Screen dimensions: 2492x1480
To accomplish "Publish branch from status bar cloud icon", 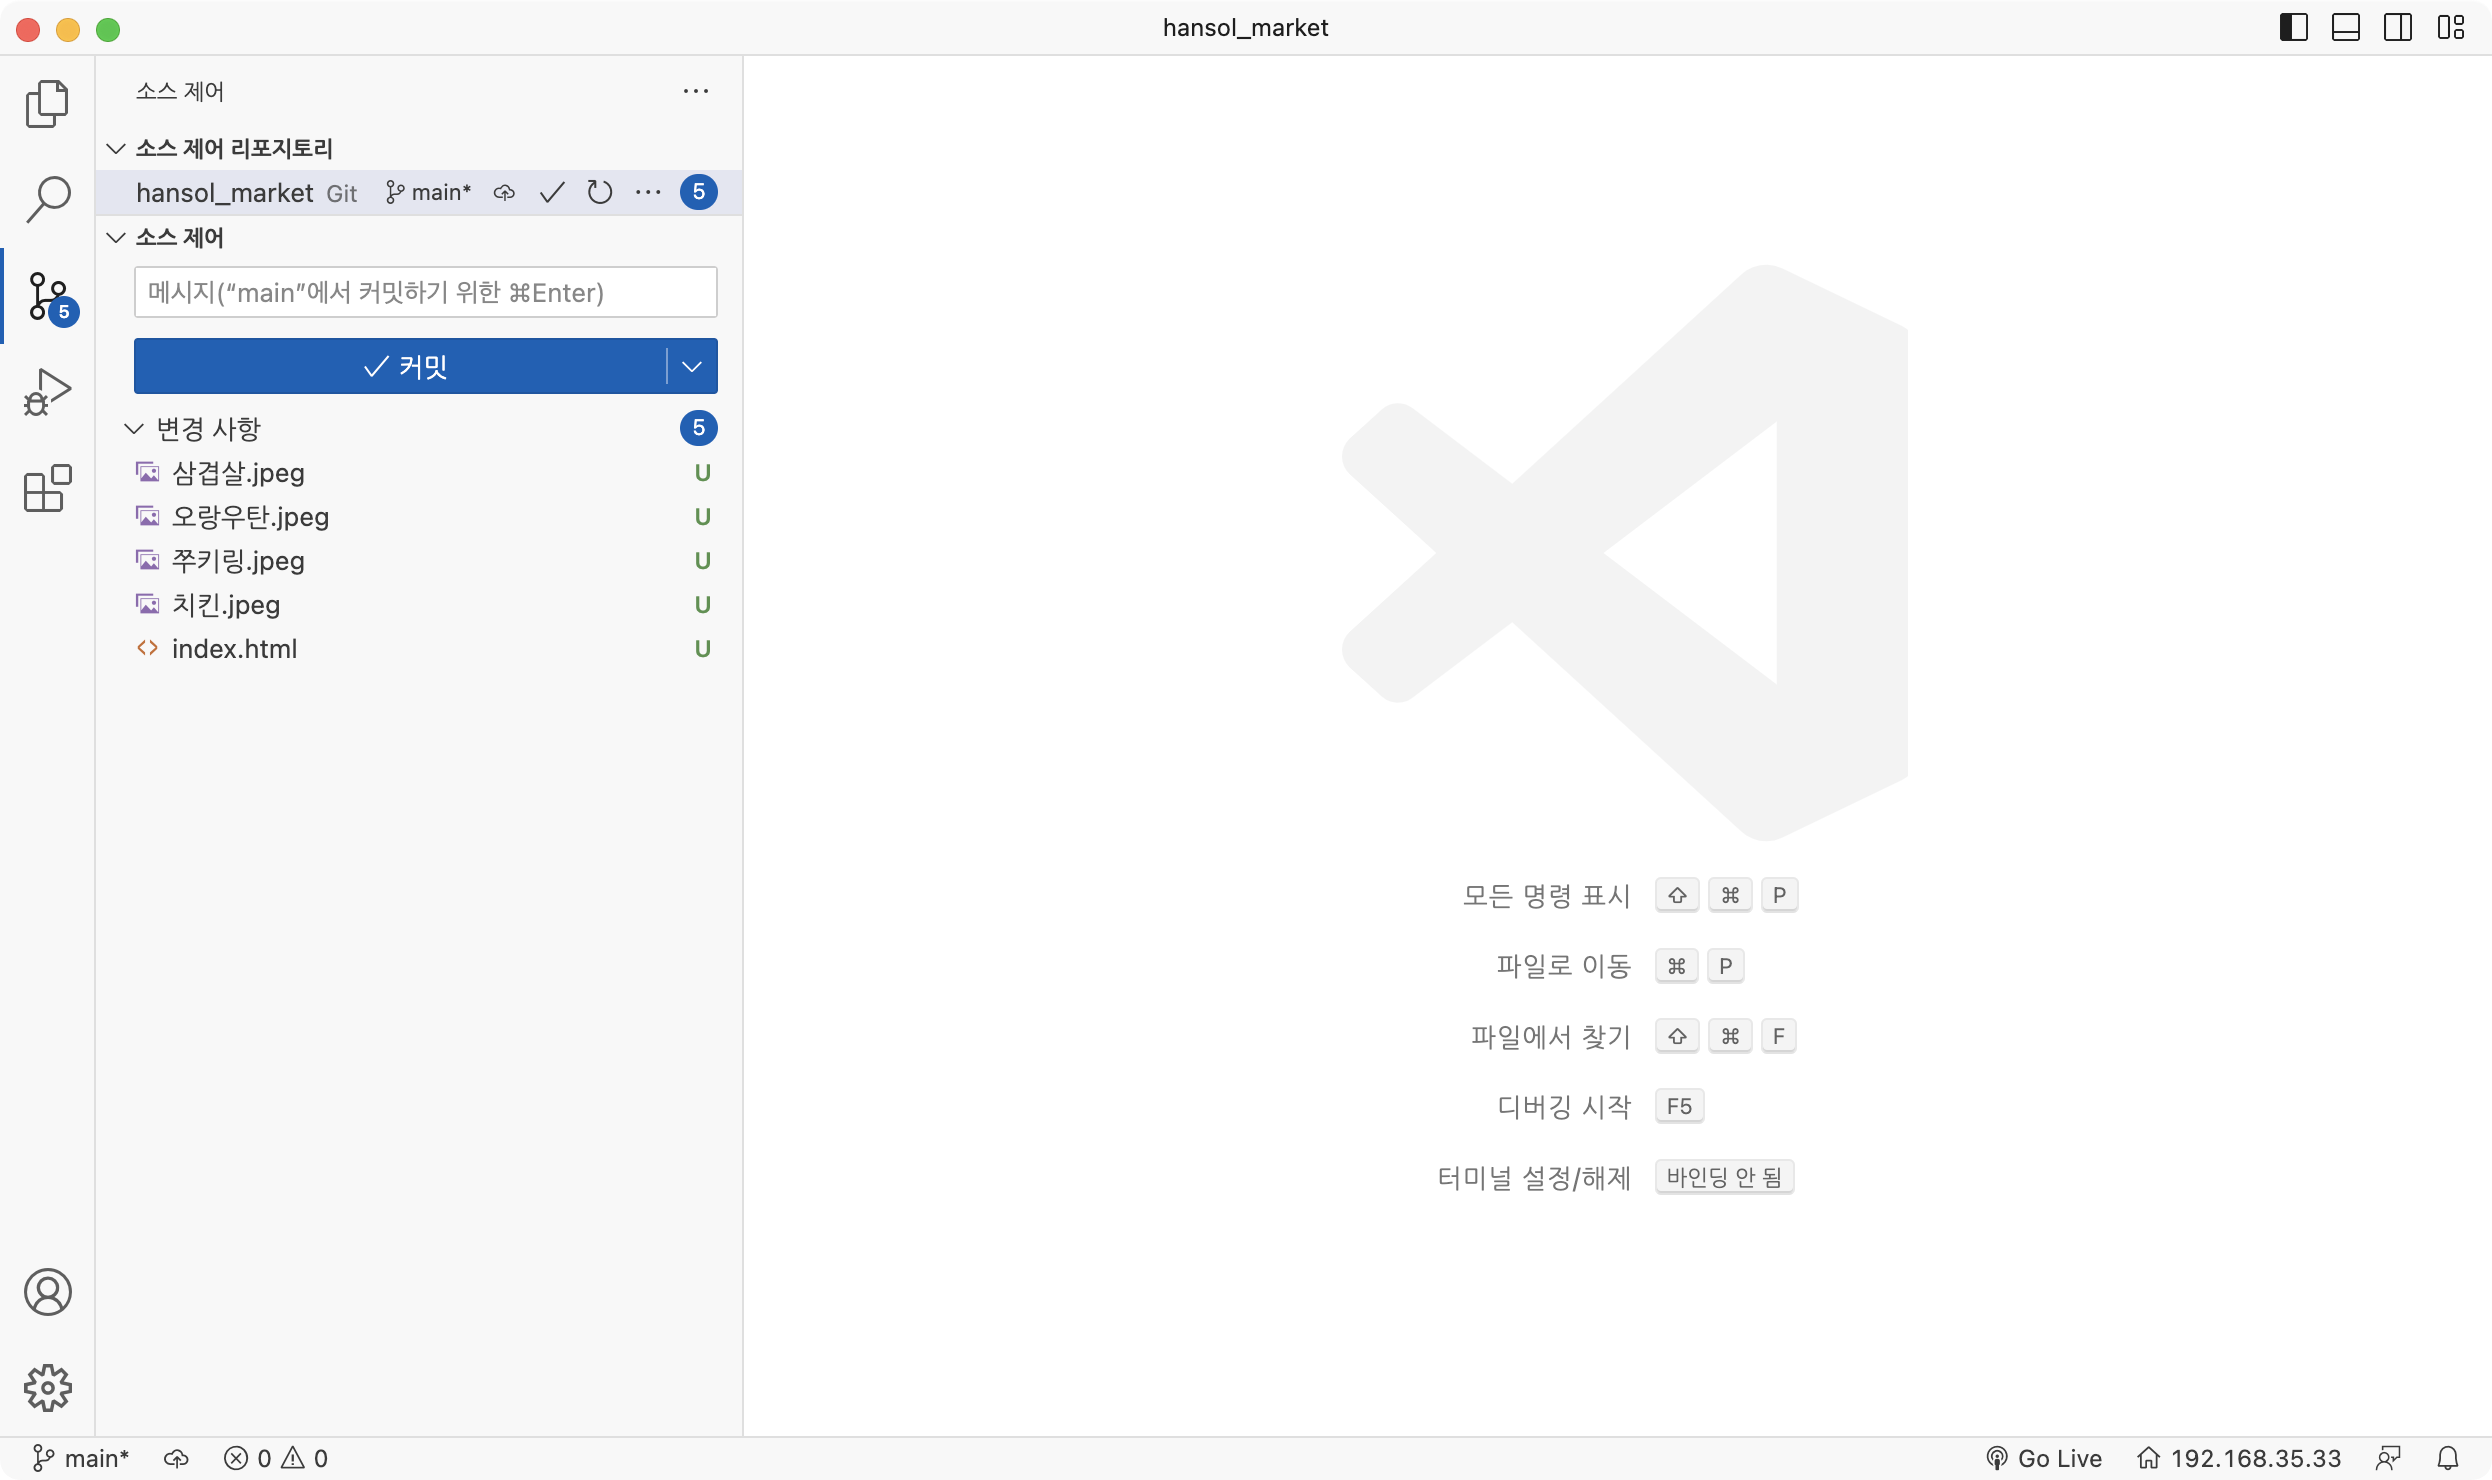I will coord(176,1458).
